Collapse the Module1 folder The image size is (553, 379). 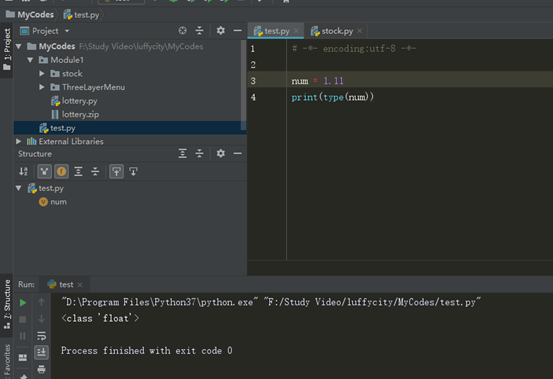30,60
